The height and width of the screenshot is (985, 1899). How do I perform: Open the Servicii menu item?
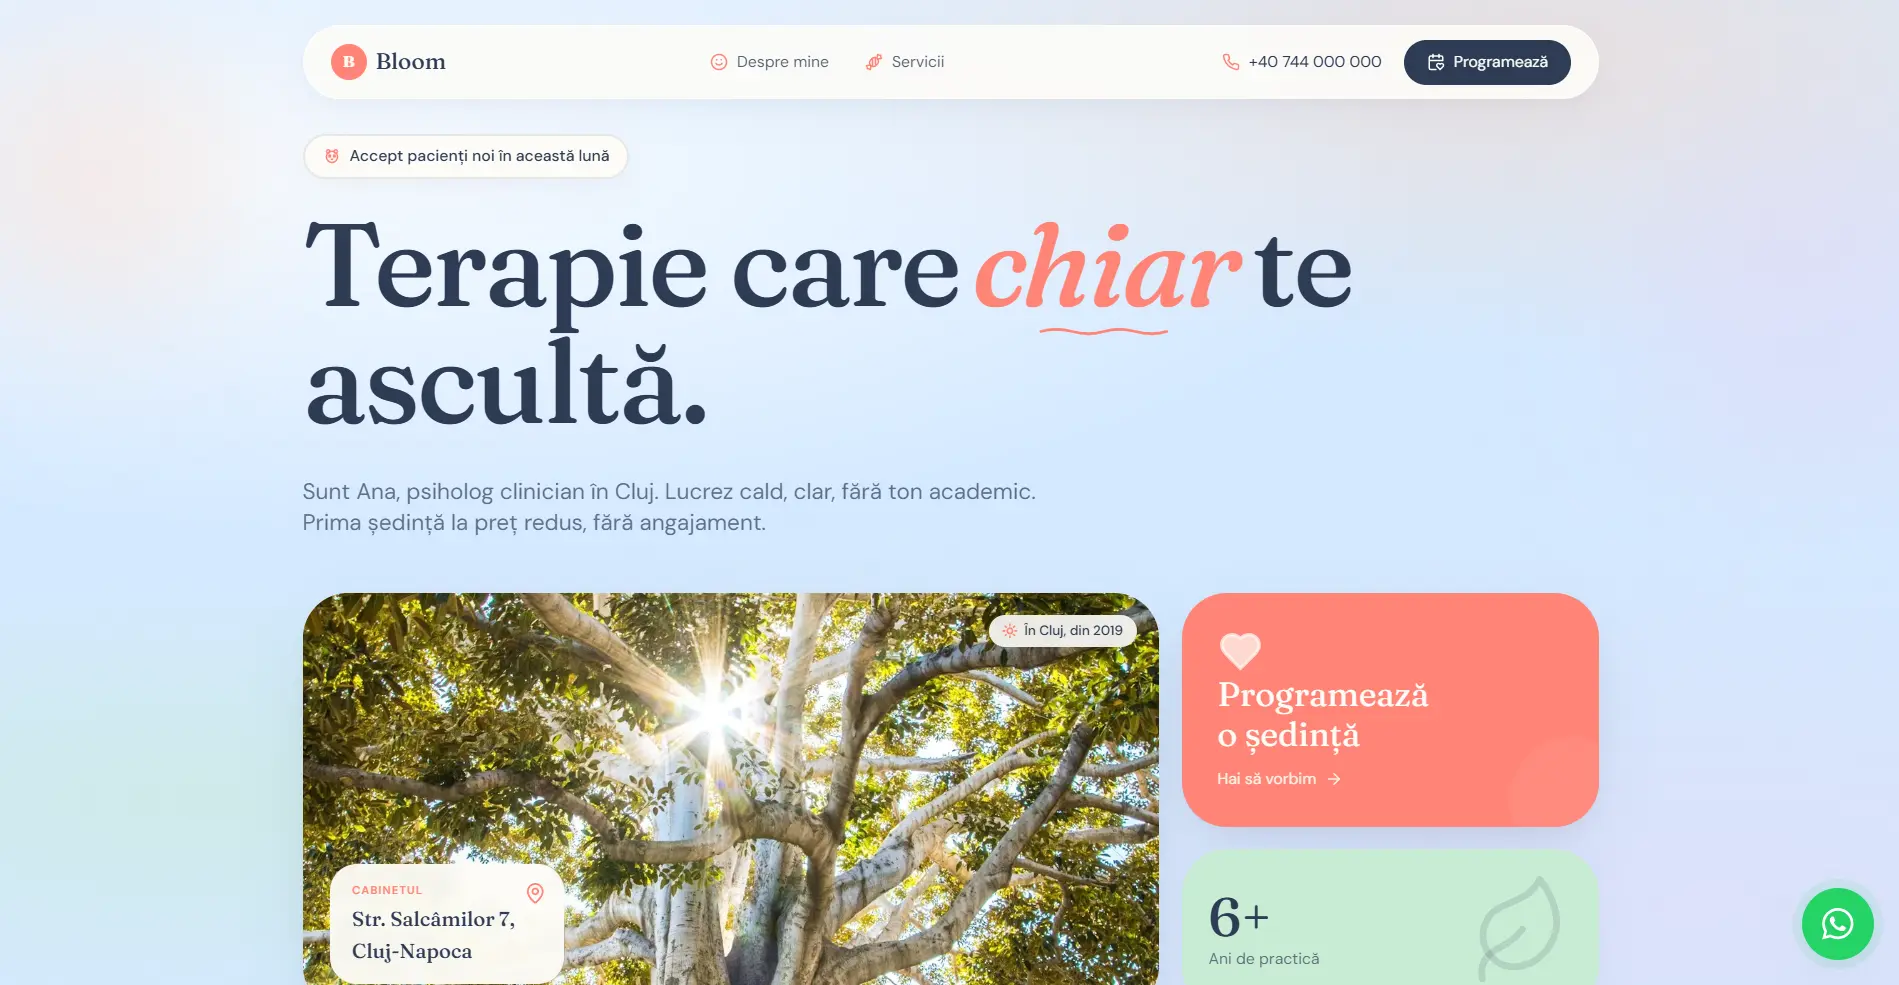[905, 62]
